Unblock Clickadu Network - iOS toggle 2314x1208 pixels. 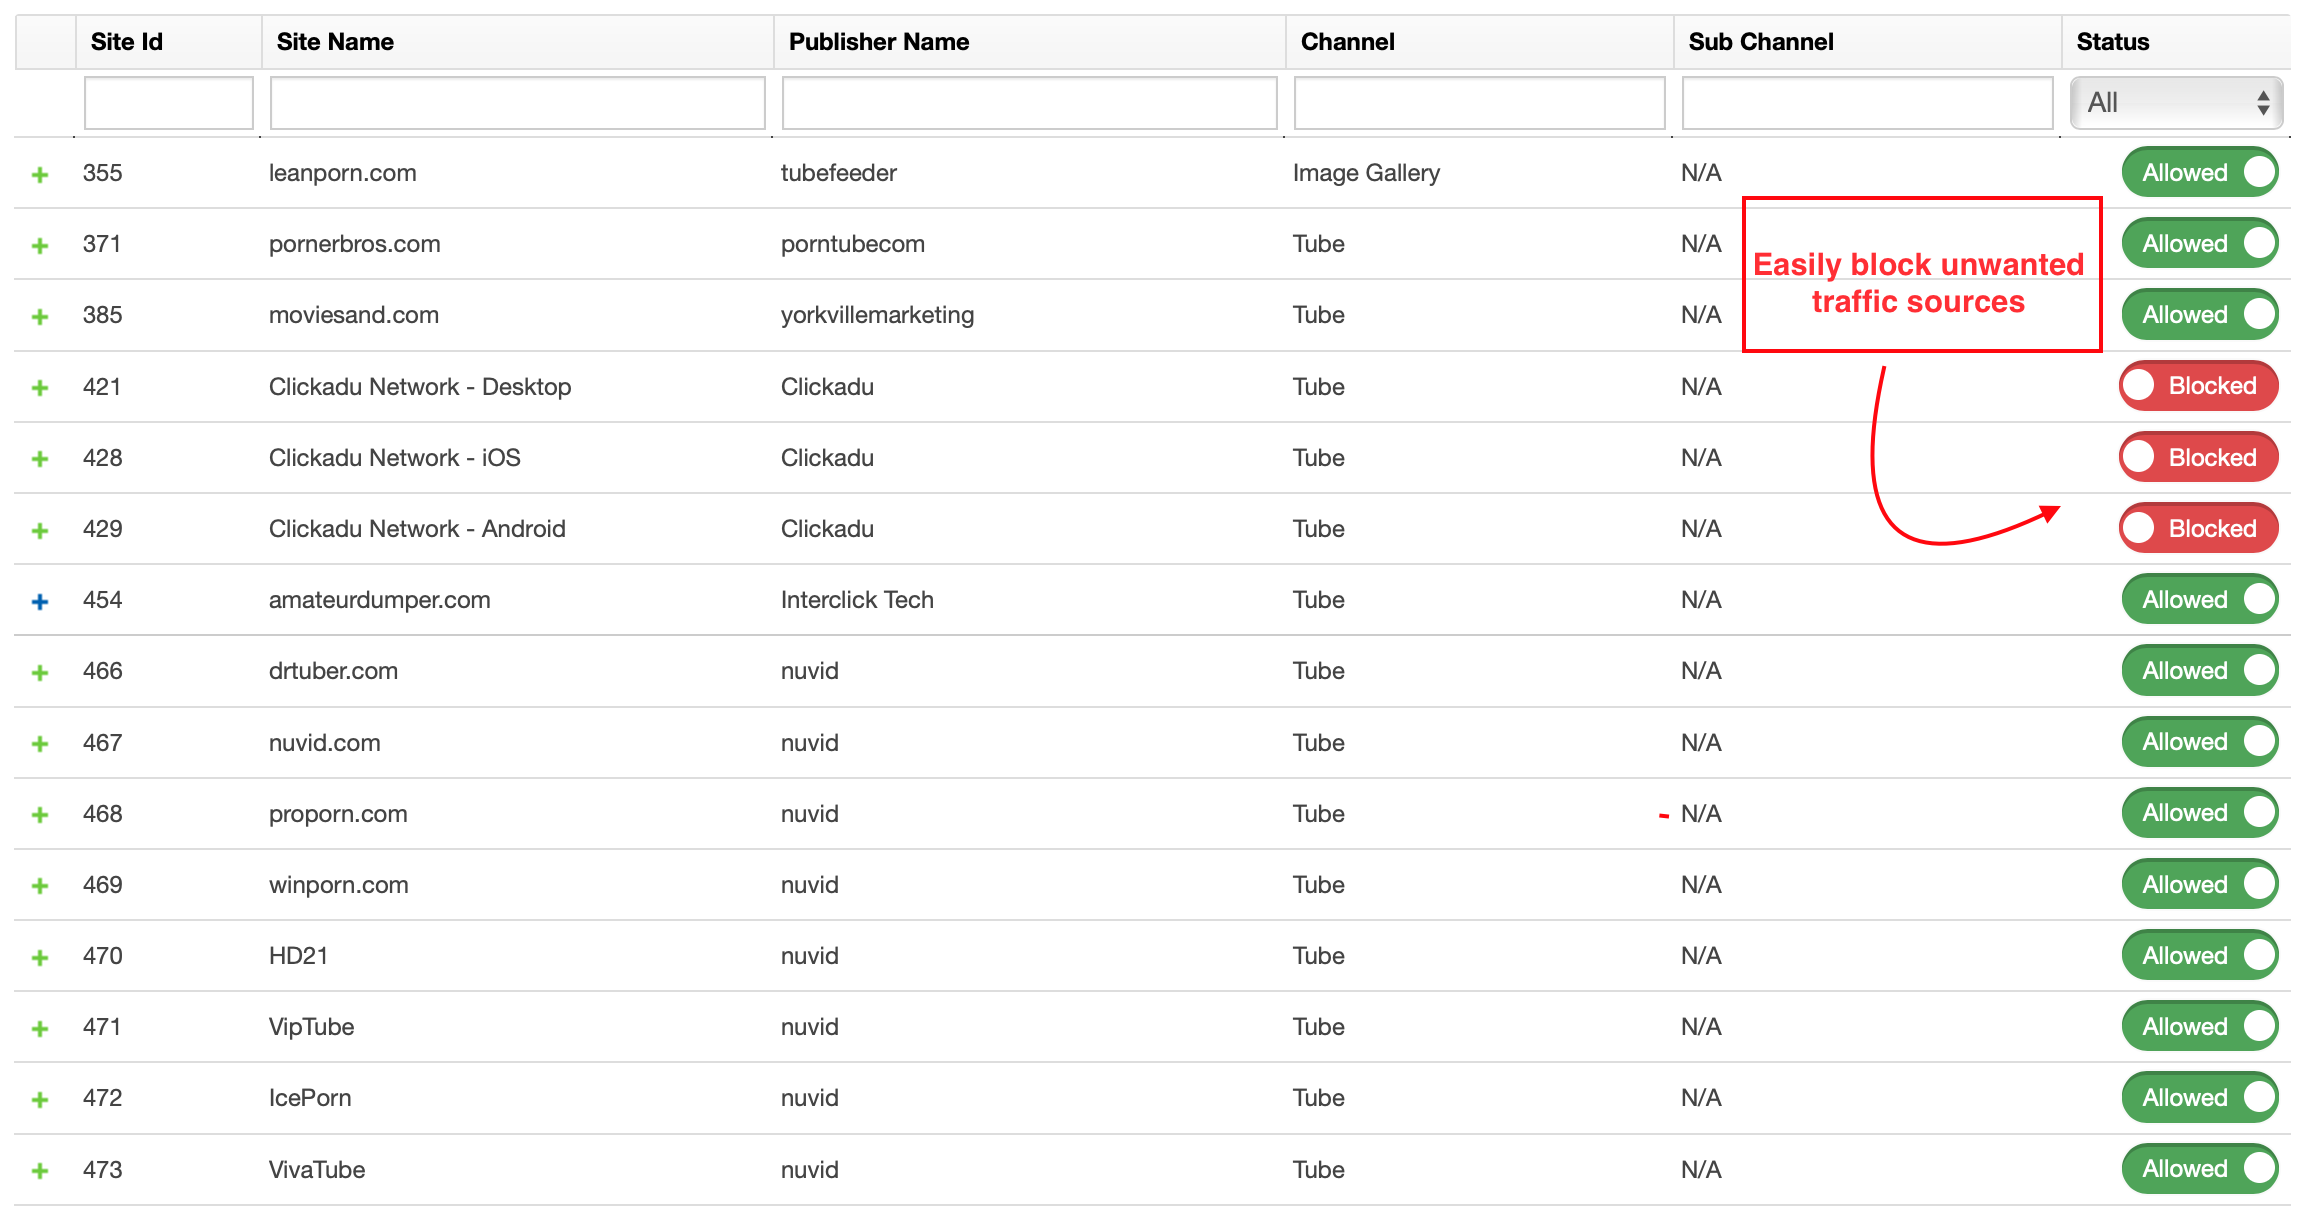click(2198, 457)
